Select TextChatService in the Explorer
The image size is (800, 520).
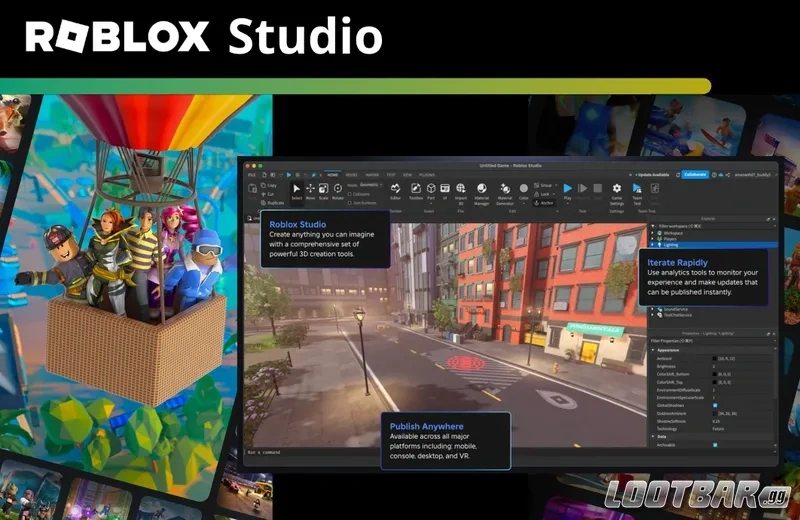click(x=678, y=315)
